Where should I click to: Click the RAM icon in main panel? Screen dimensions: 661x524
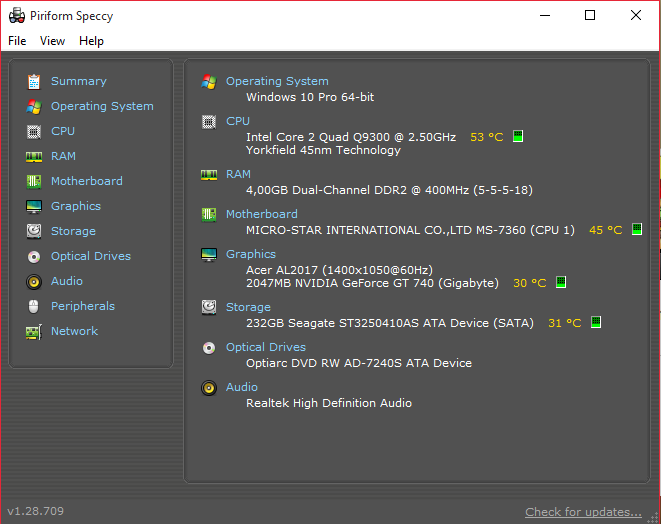pyautogui.click(x=209, y=175)
